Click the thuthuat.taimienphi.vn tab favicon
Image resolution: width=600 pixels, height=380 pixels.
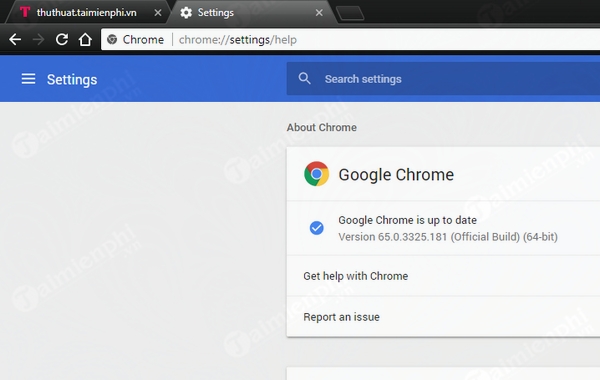[25, 12]
